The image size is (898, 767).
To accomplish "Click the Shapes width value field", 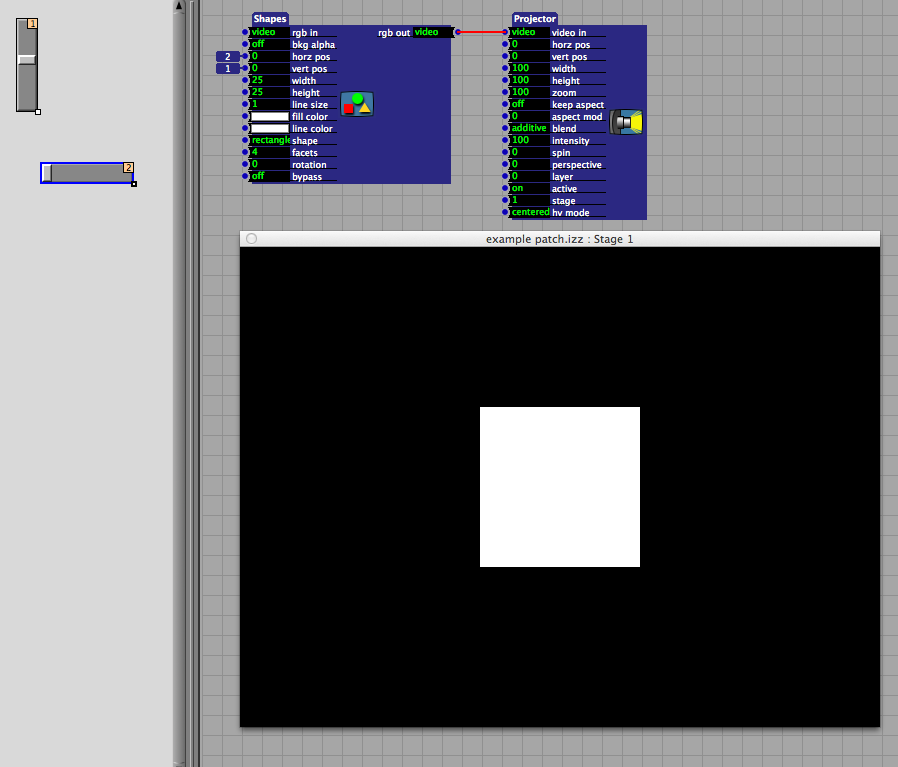I will pyautogui.click(x=269, y=81).
